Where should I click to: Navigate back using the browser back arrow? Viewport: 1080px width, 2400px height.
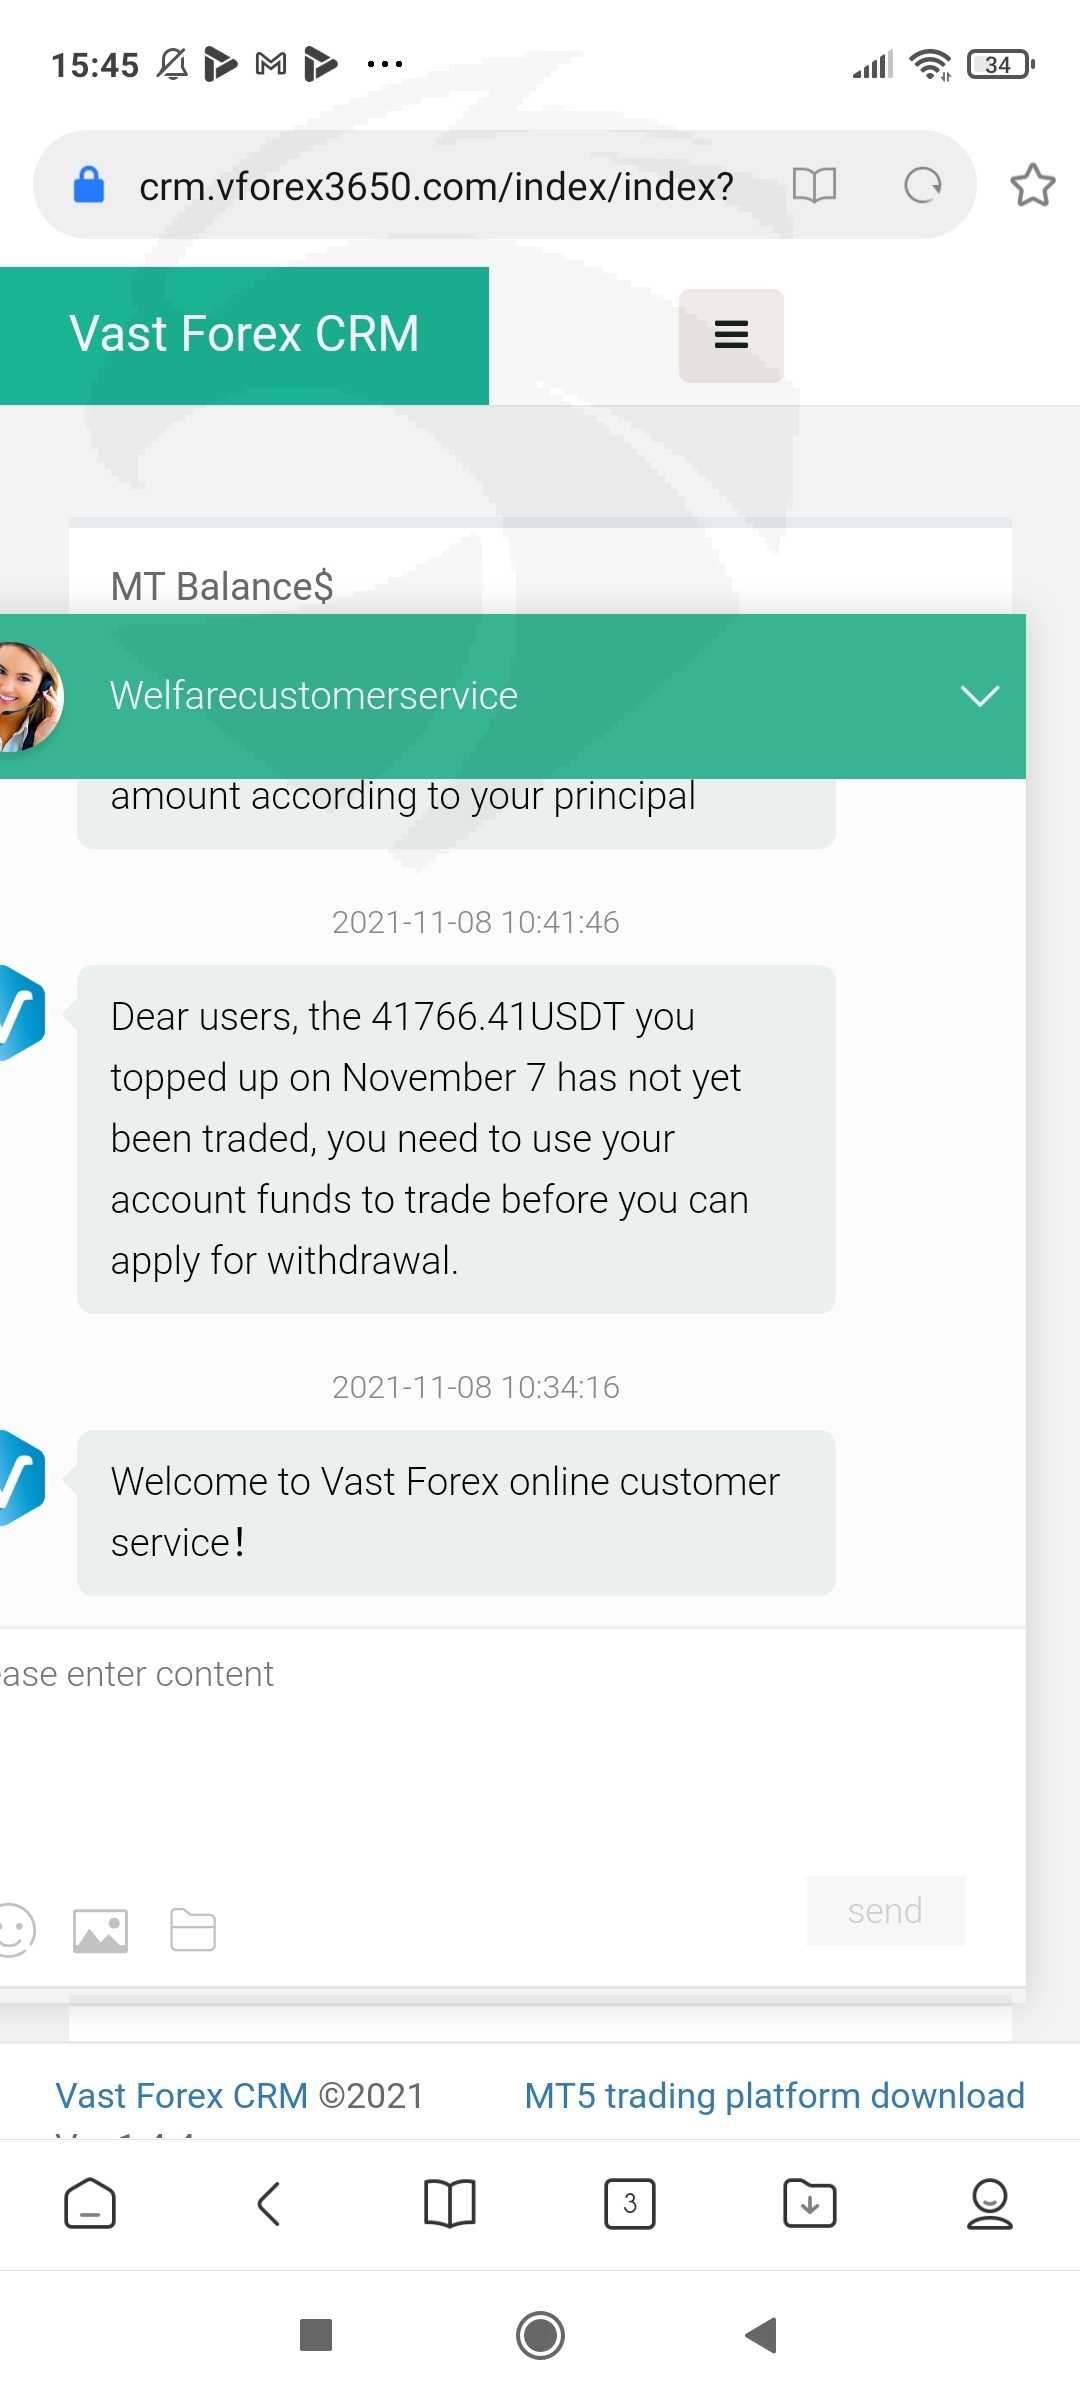[x=269, y=2203]
